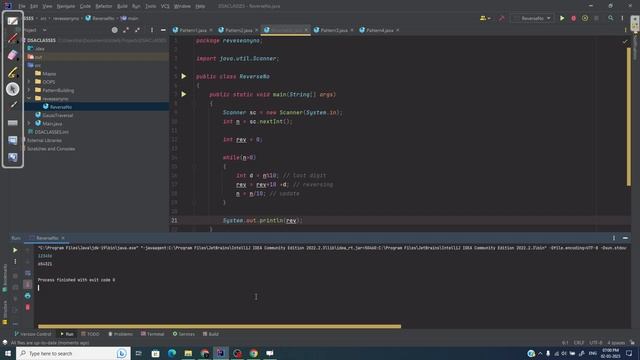Click Type here to search box
Screen dimensions: 640x360
click(73, 353)
